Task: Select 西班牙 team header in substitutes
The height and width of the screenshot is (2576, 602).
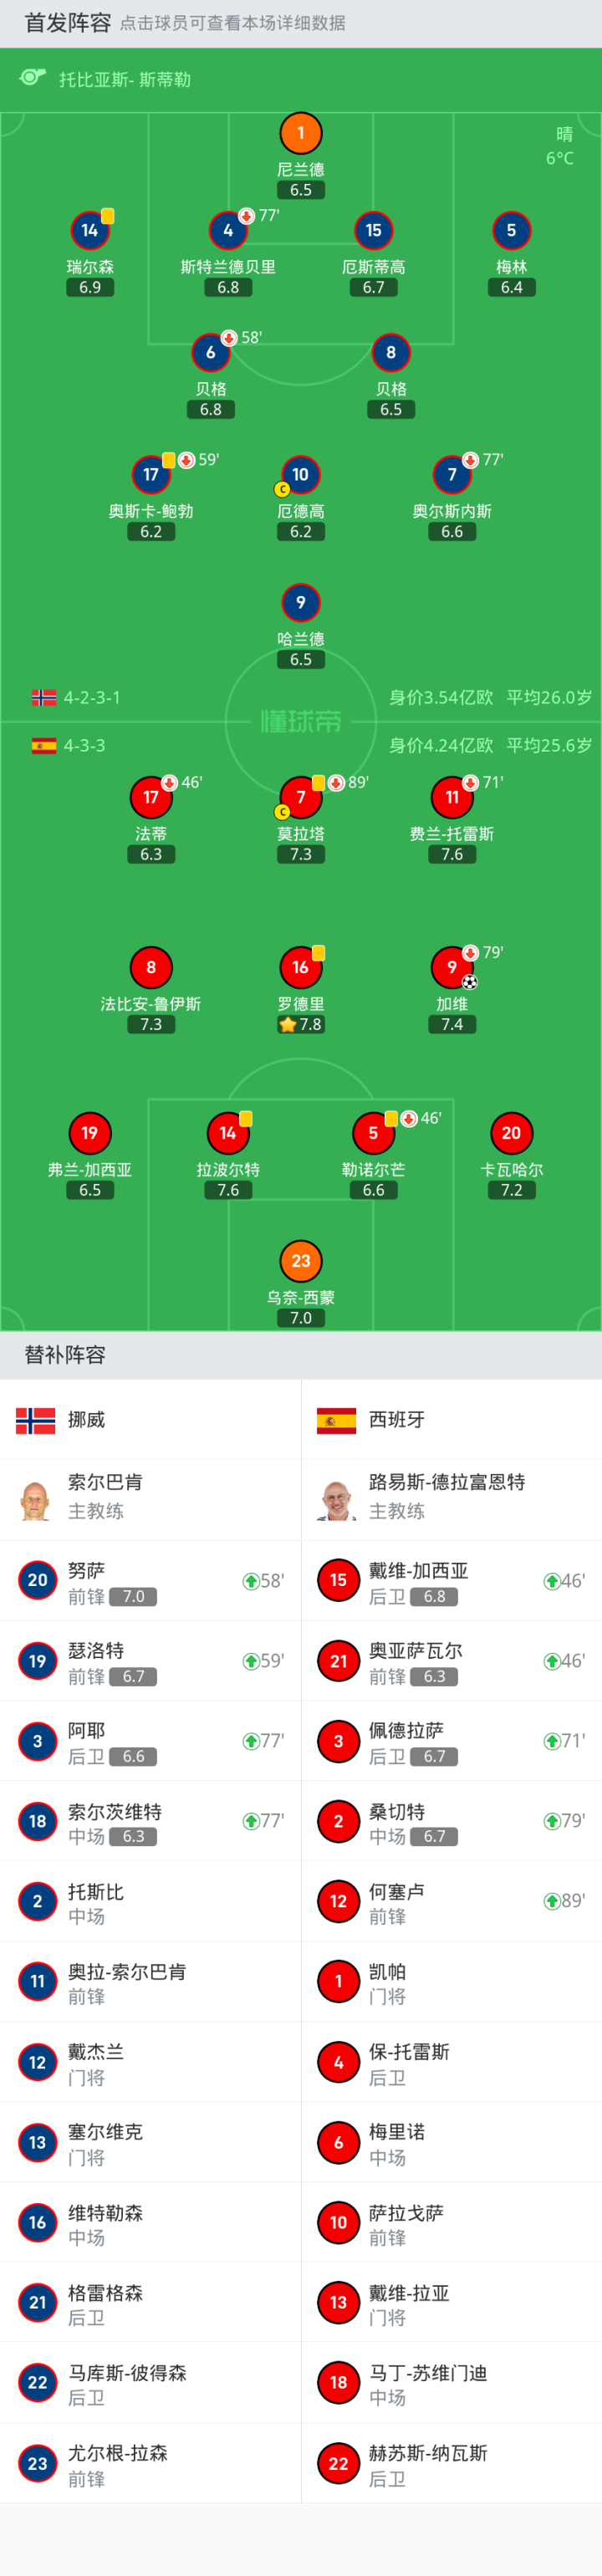Action: pos(396,1419)
